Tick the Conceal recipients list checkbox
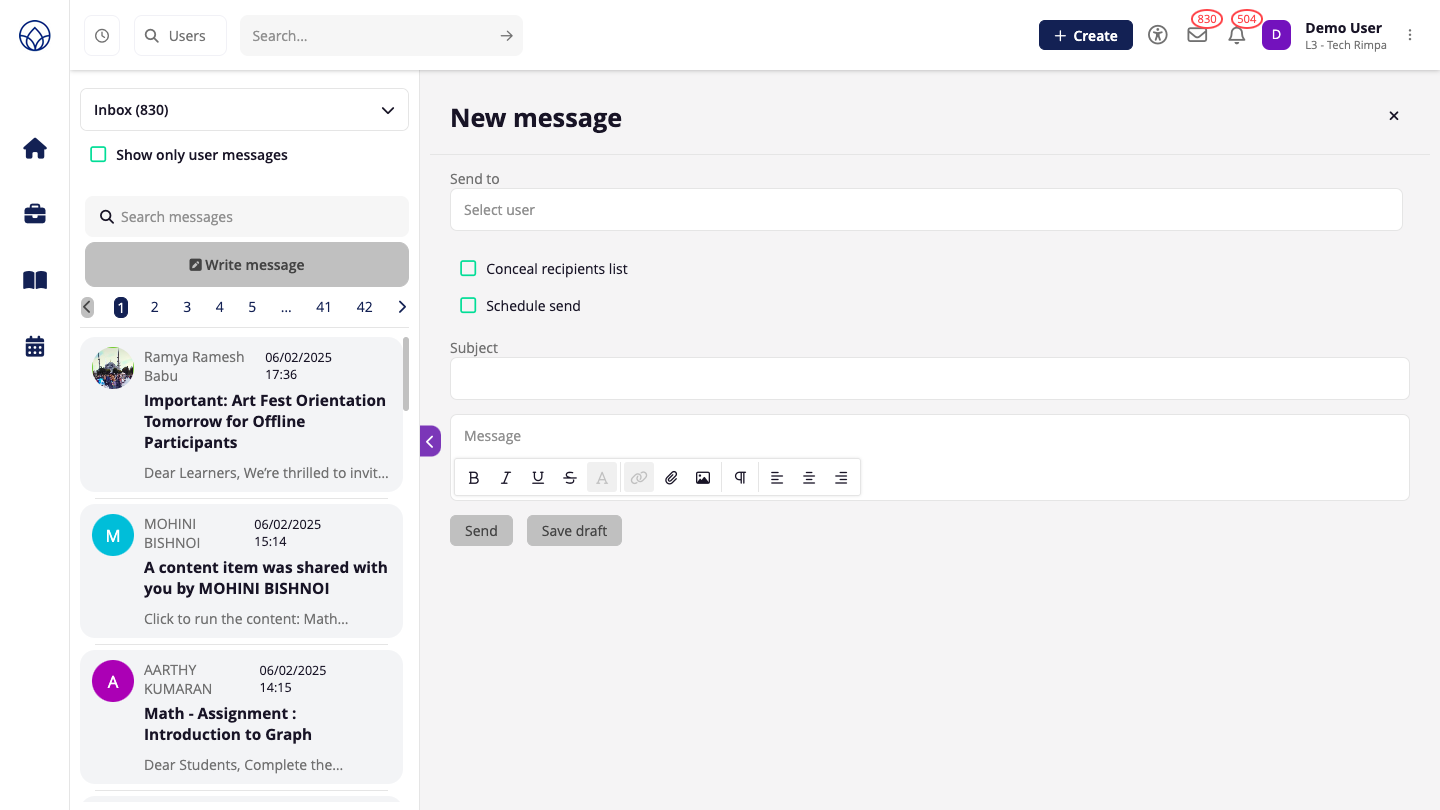This screenshot has width=1440, height=810. click(468, 268)
